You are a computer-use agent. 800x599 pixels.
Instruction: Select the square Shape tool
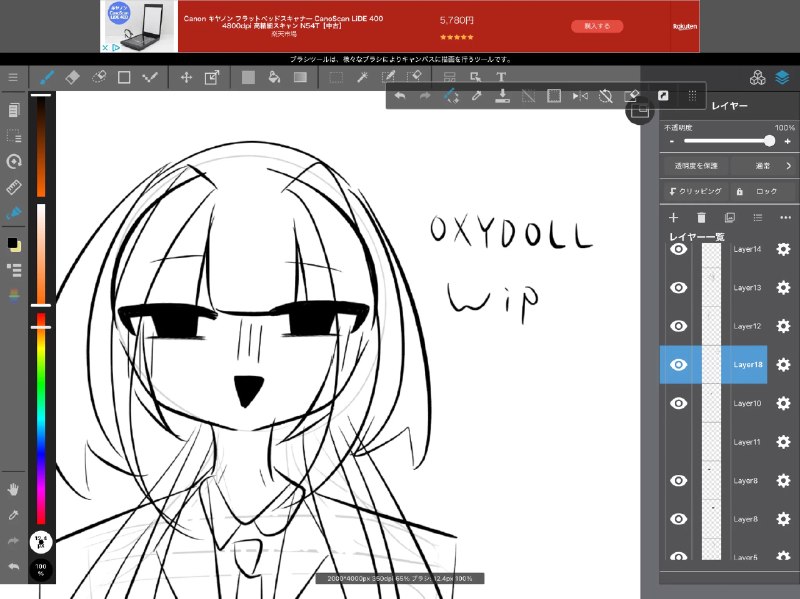pos(124,78)
